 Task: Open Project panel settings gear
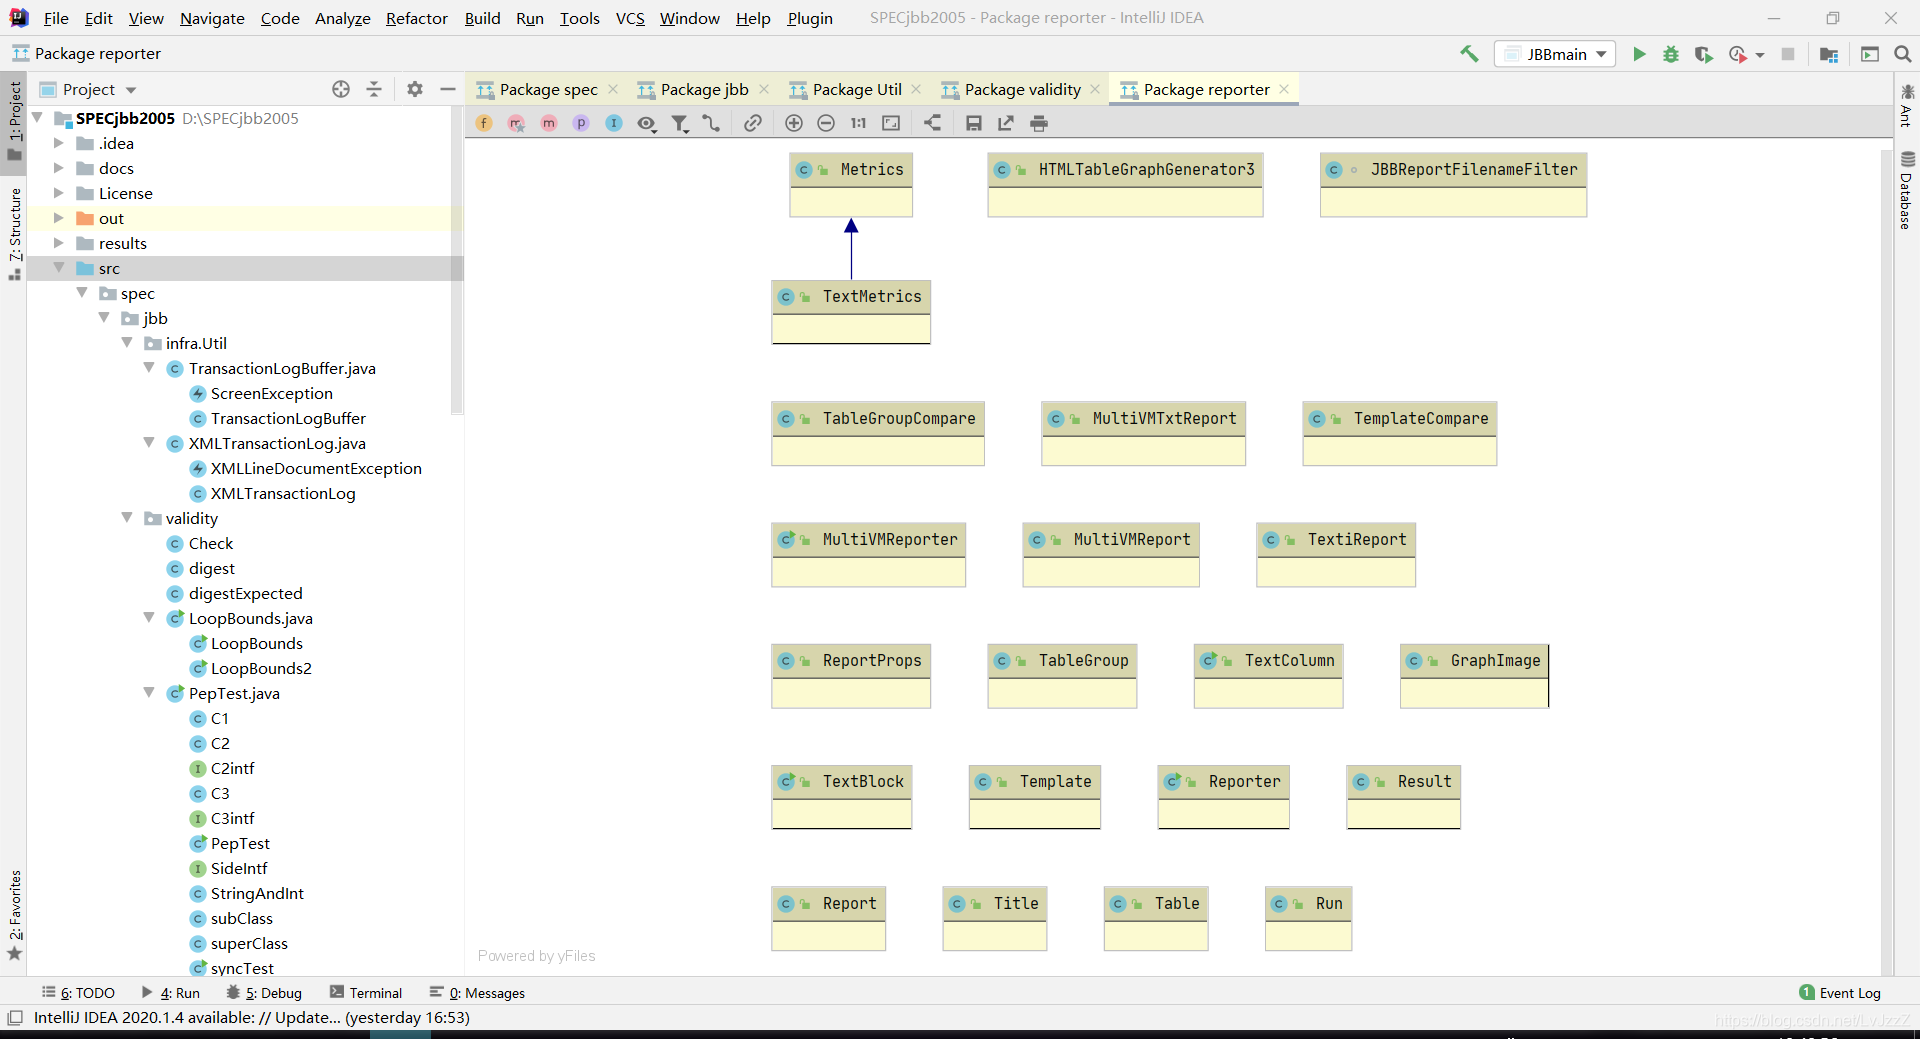[x=415, y=89]
